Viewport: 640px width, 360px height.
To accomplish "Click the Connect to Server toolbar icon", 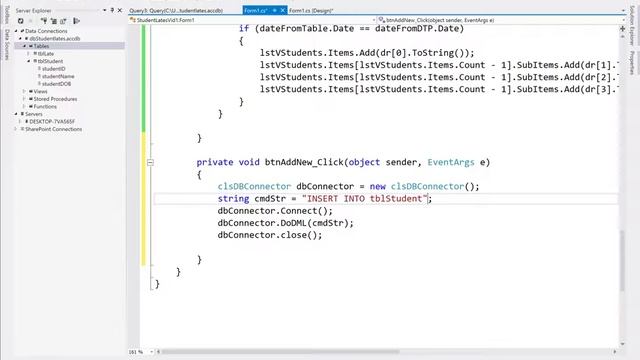I will point(53,21).
